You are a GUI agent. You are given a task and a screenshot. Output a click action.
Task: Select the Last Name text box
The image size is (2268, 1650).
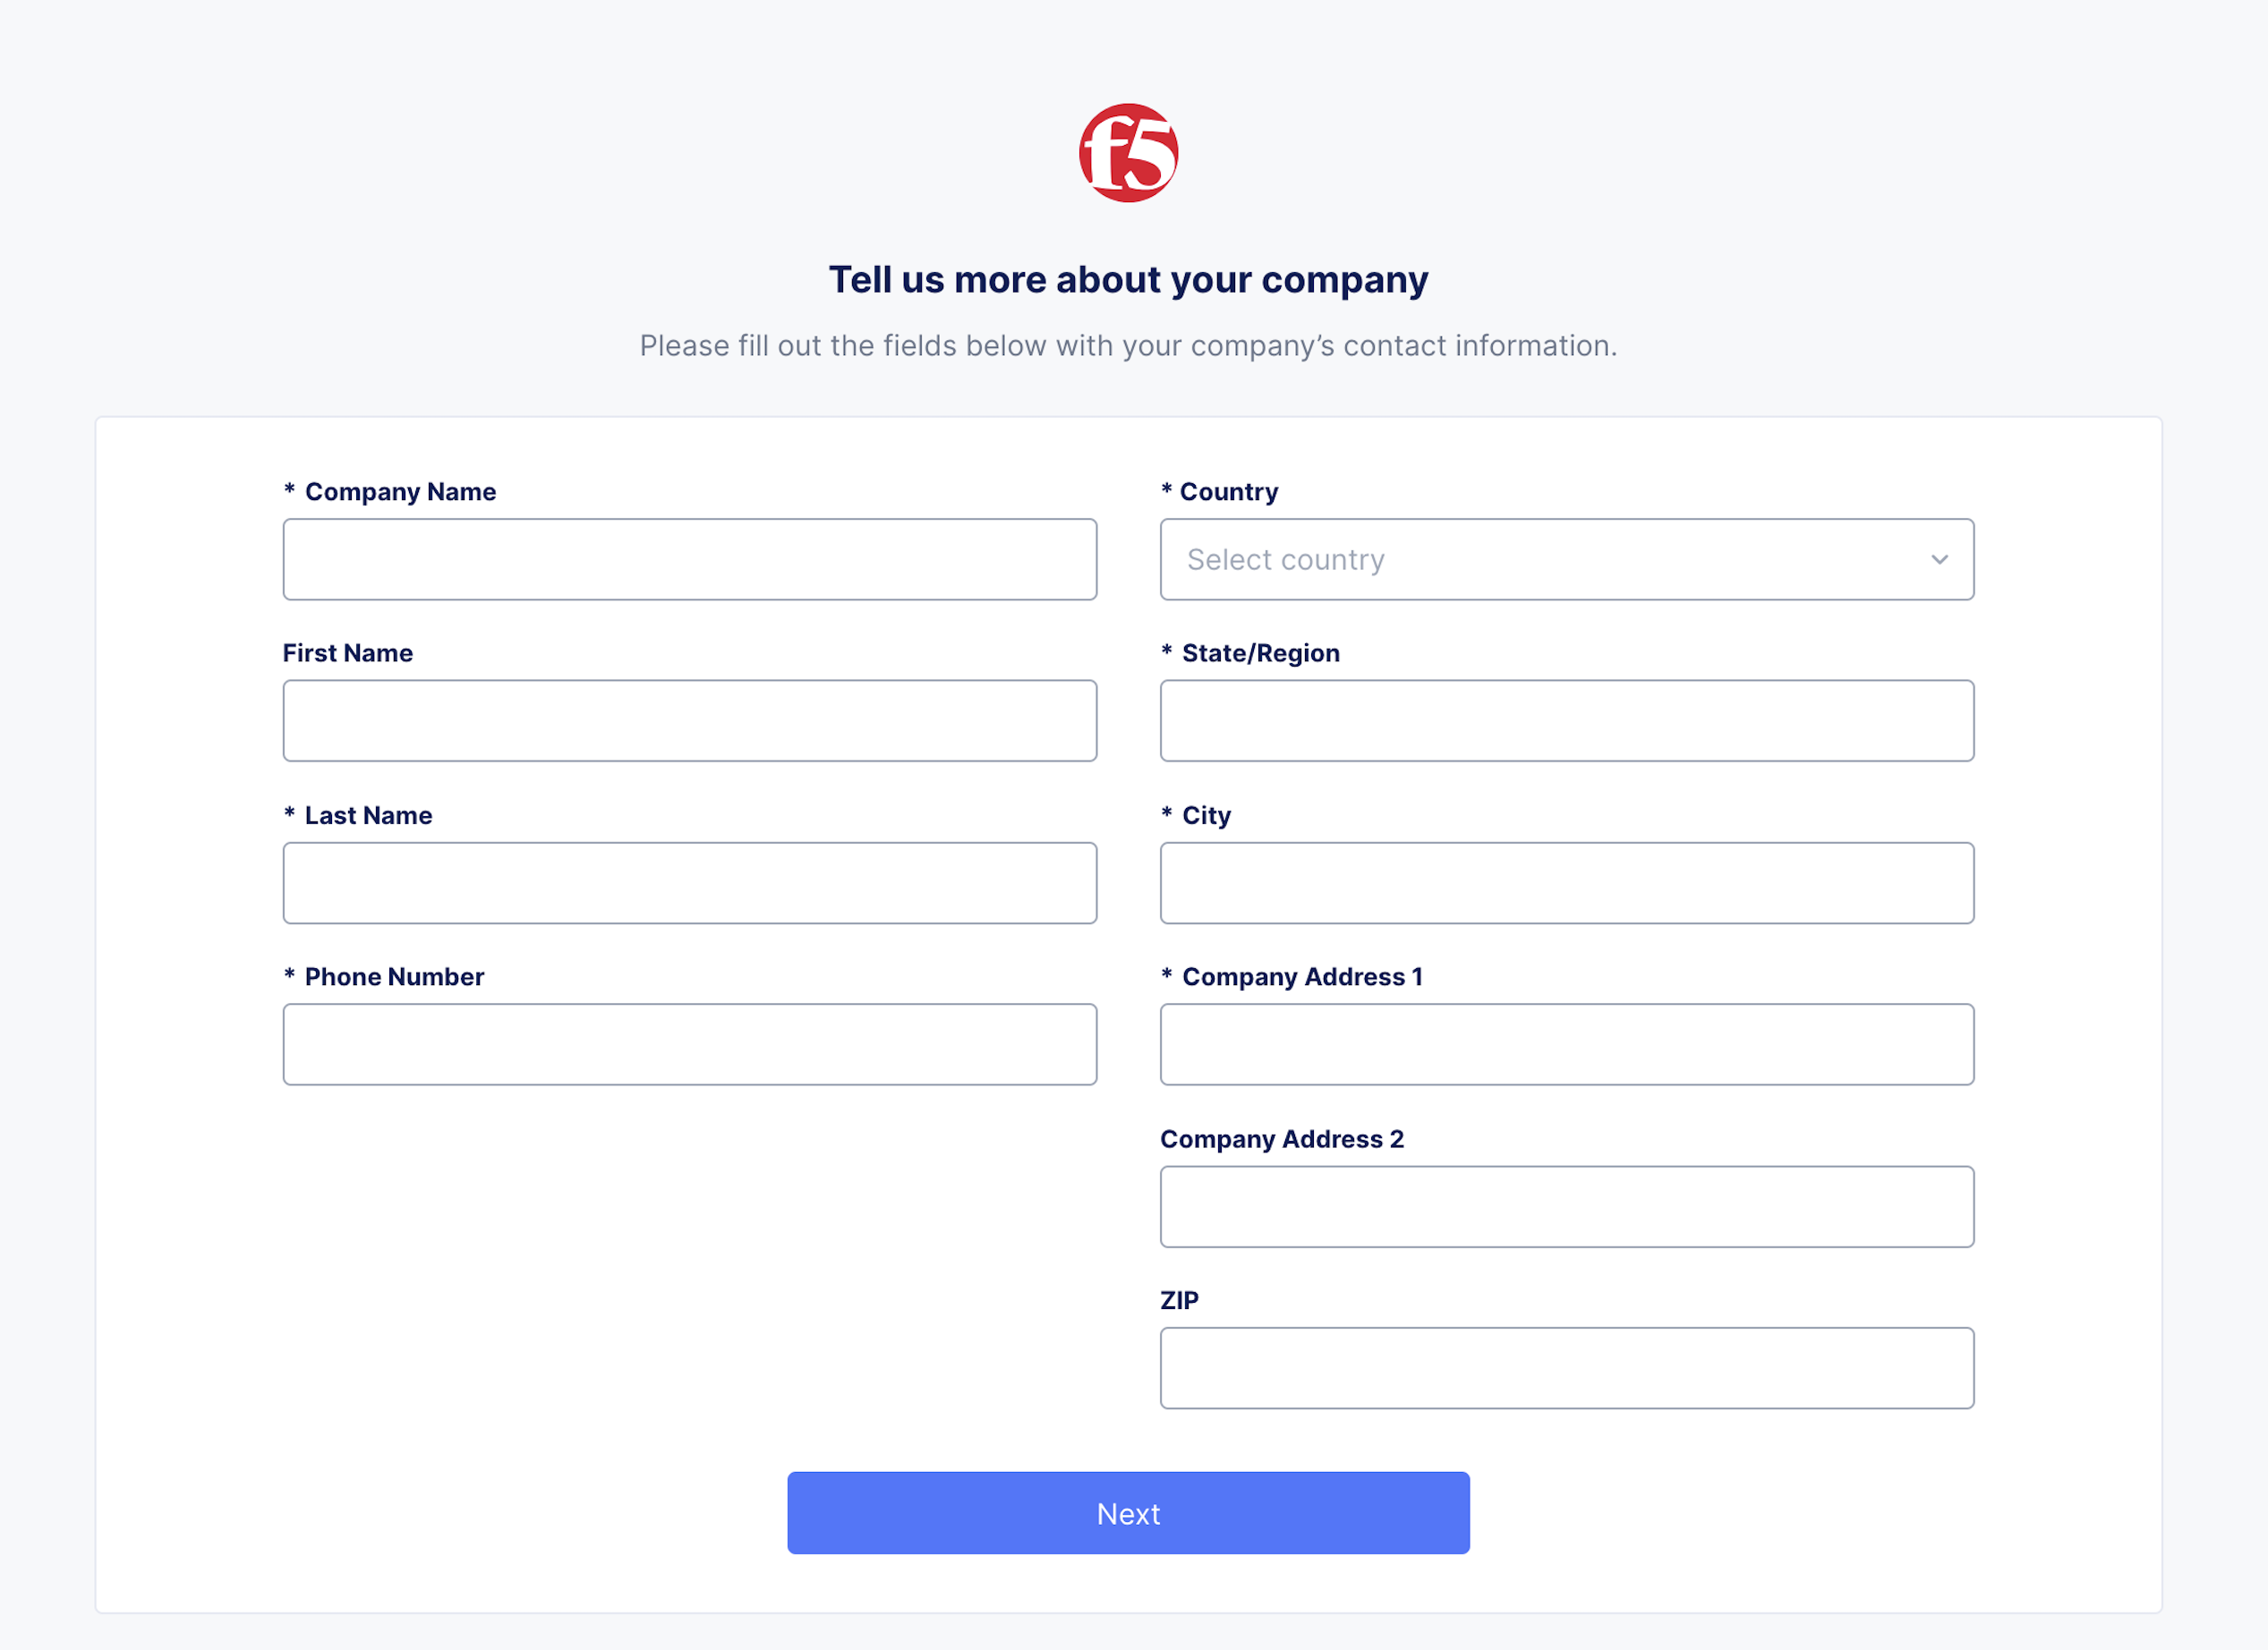click(x=689, y=883)
